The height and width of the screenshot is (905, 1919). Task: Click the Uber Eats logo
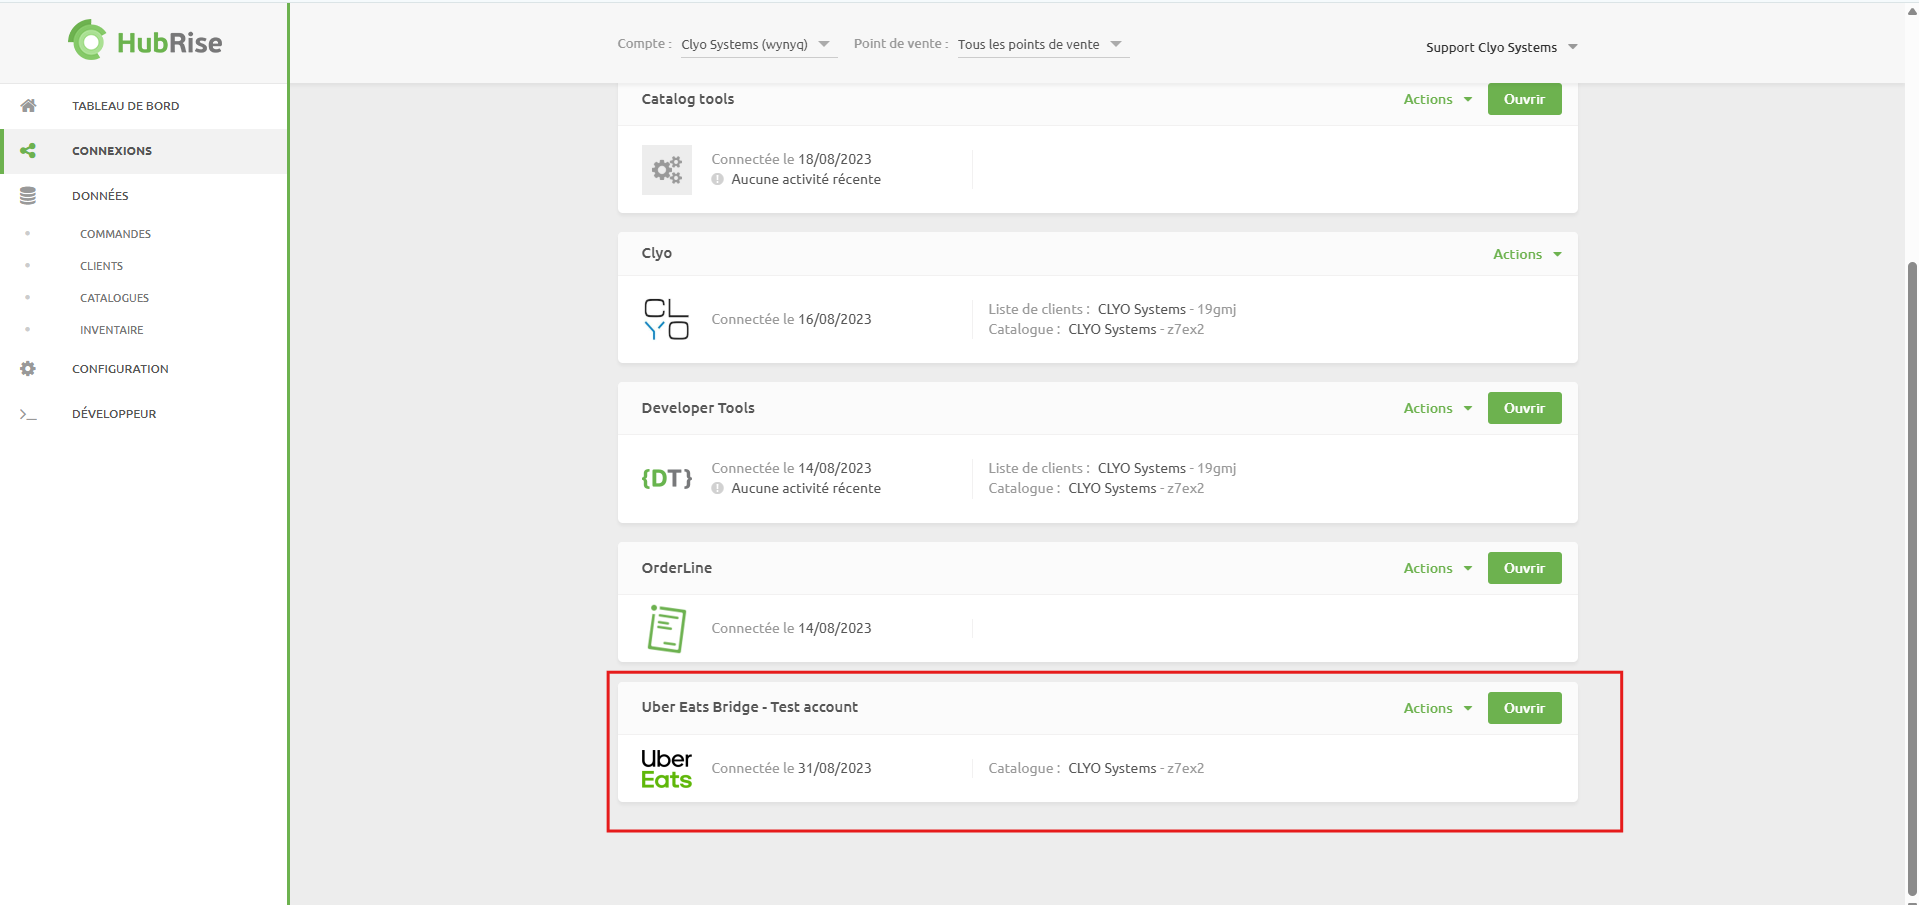pos(666,769)
